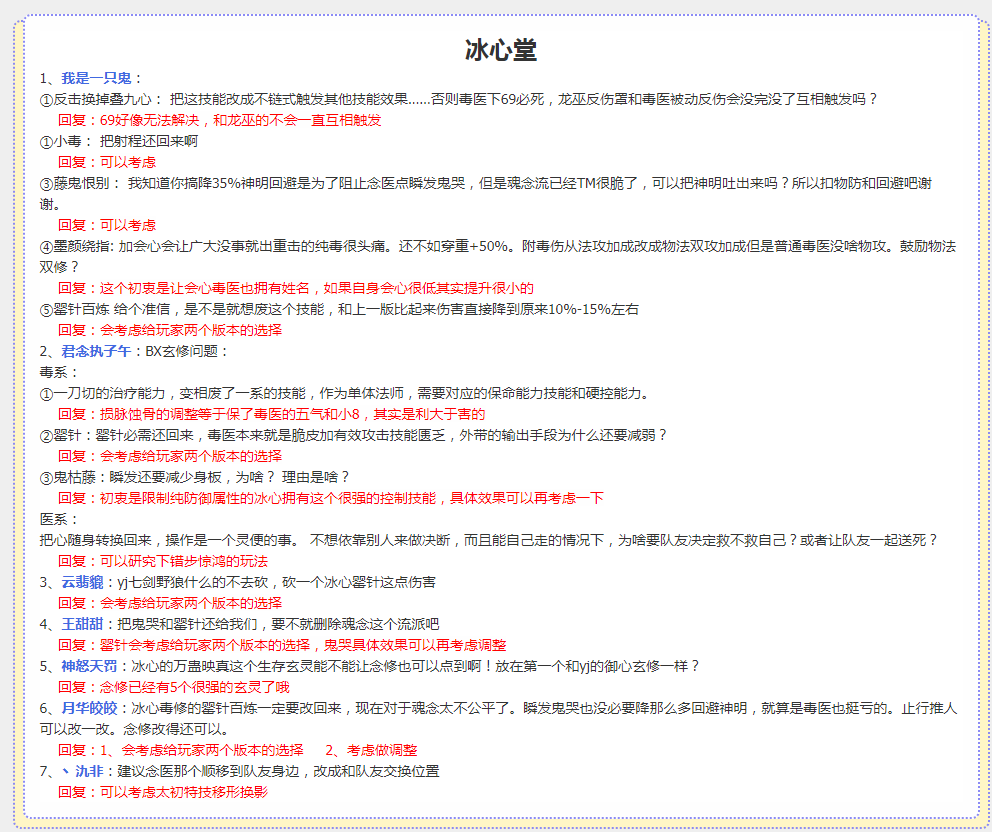Click the 毒系 section label
This screenshot has height=832, width=992.
(59, 372)
